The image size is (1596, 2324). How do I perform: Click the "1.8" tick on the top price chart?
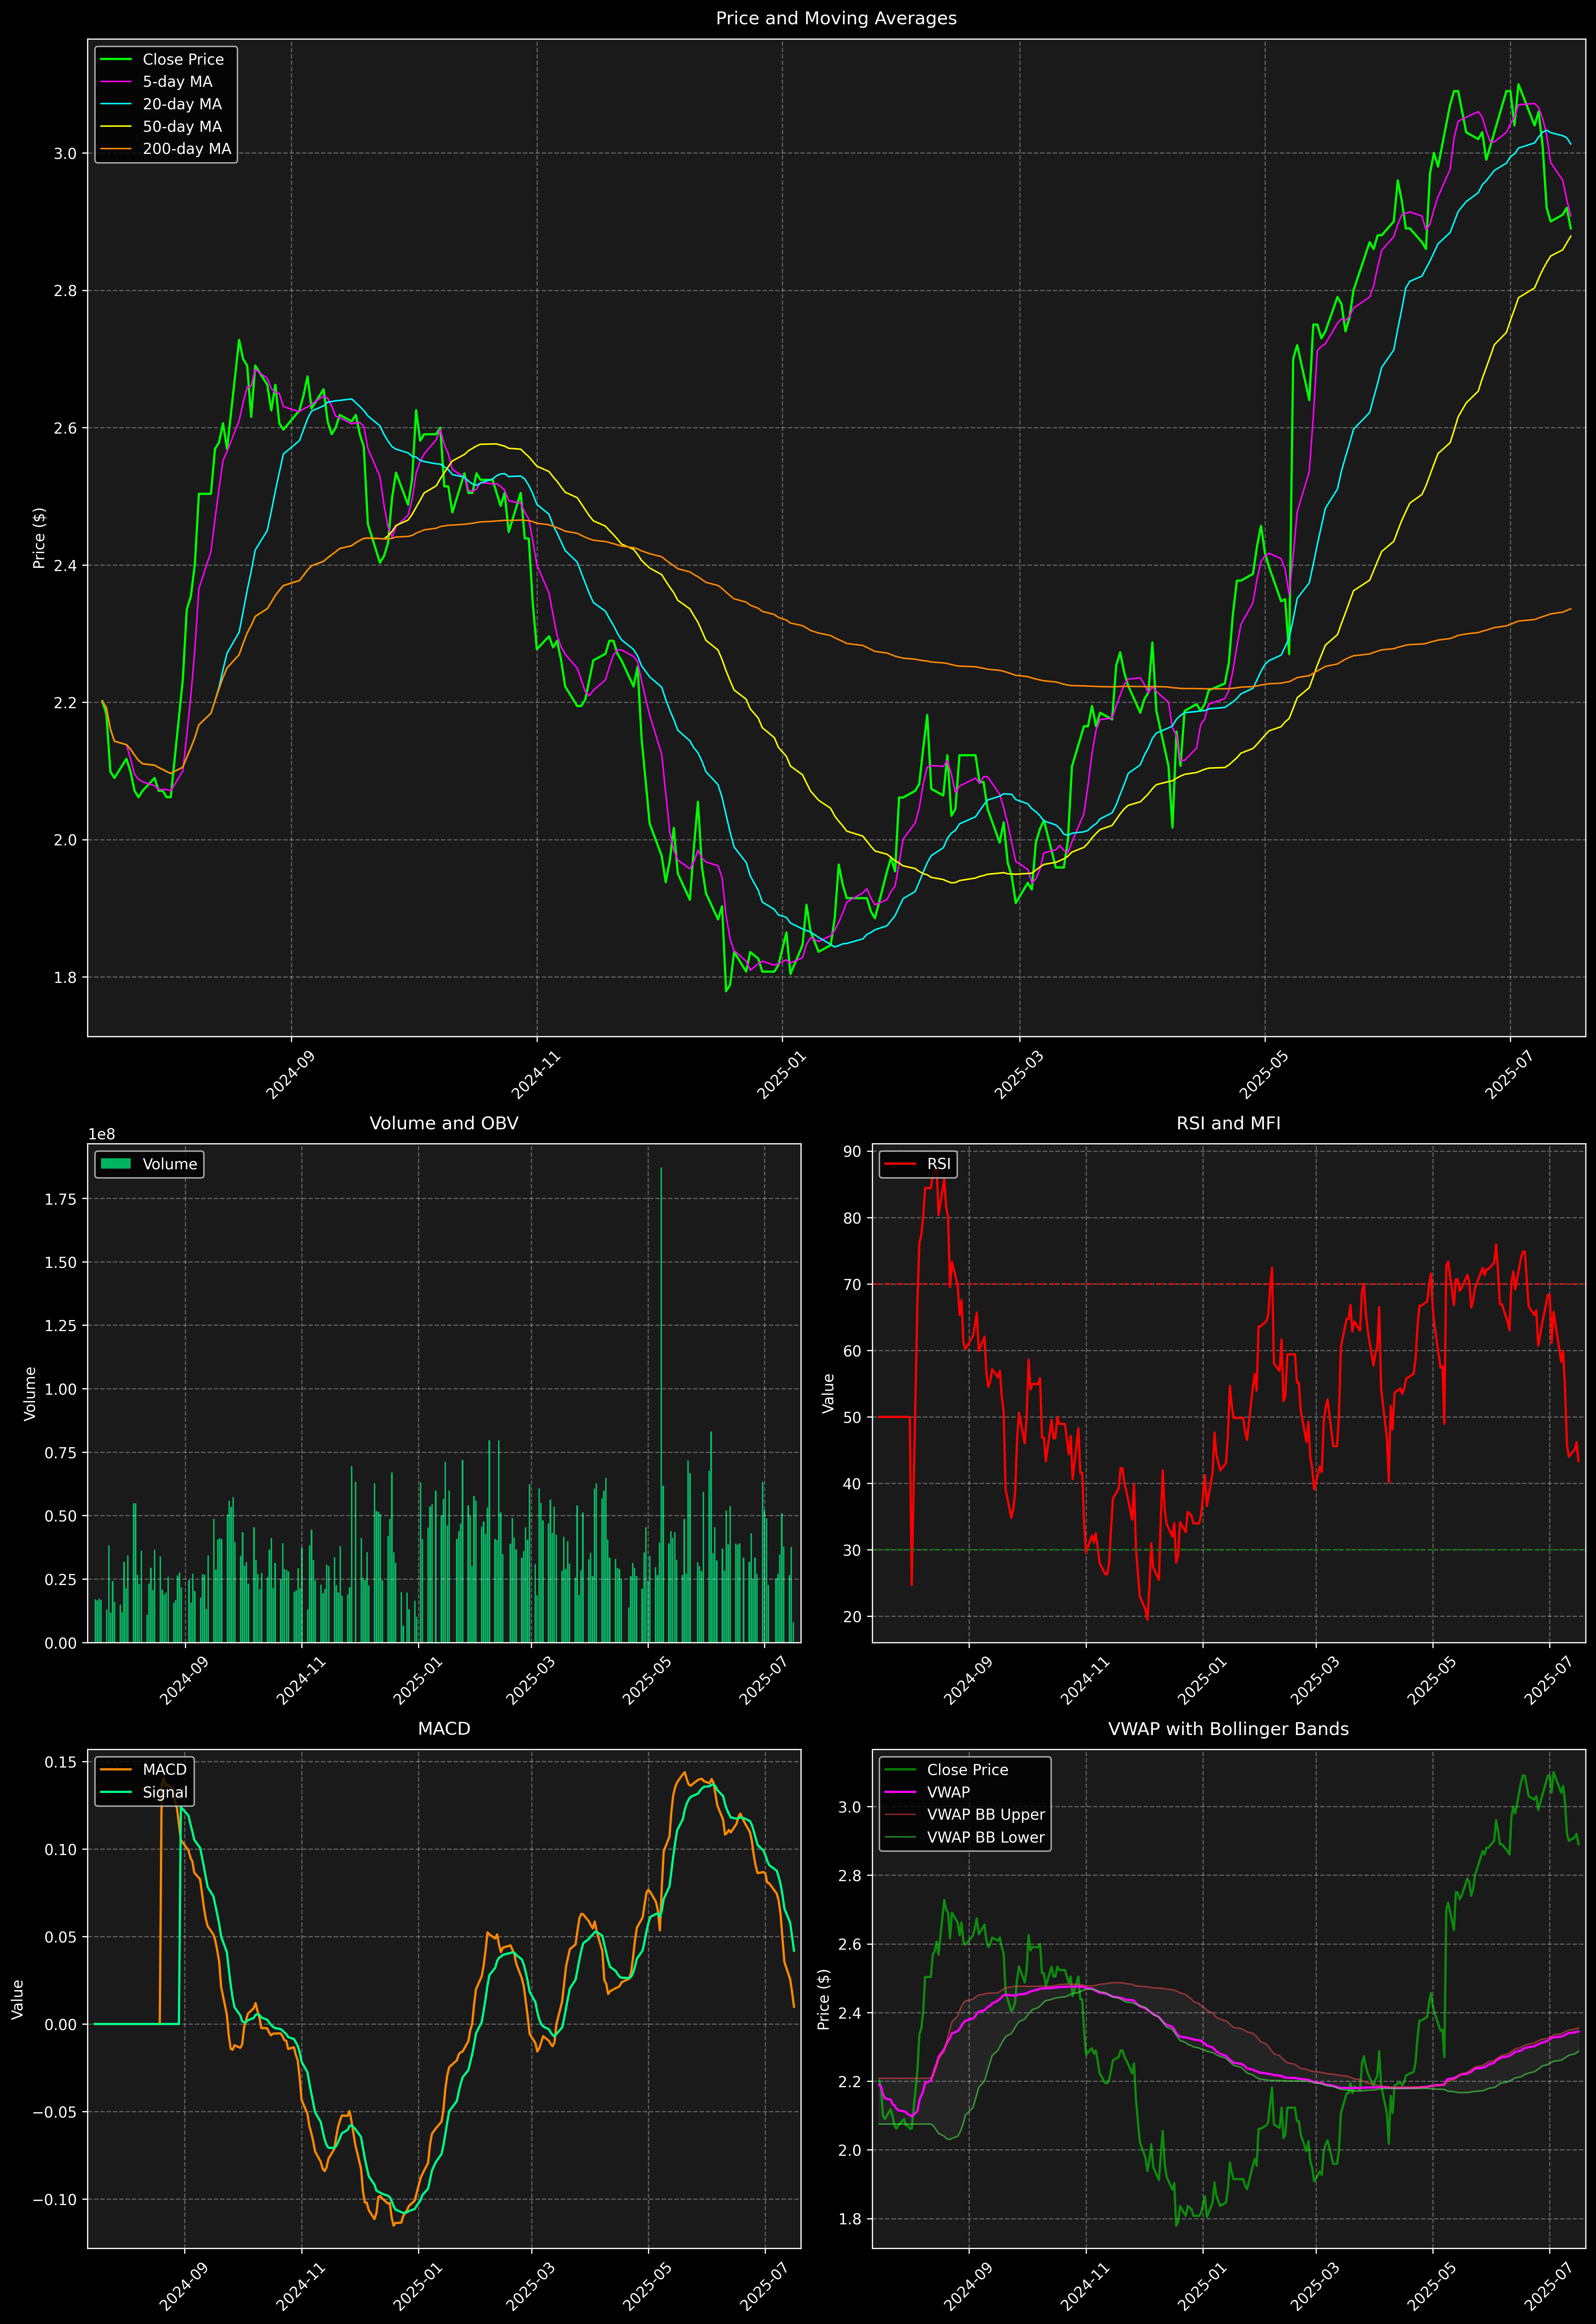65,977
